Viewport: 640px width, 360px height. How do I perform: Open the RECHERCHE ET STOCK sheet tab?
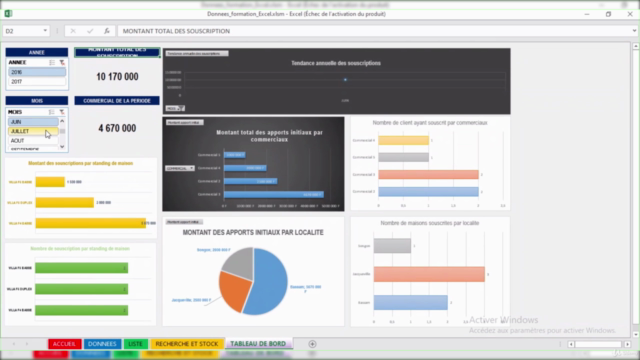187,344
